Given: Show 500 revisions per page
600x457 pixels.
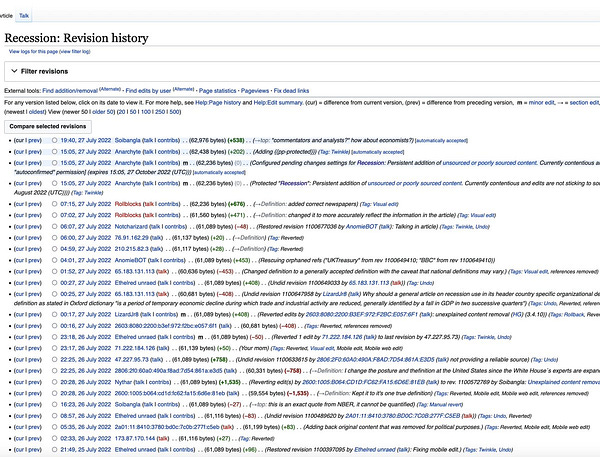Looking at the screenshot, I should (x=174, y=112).
